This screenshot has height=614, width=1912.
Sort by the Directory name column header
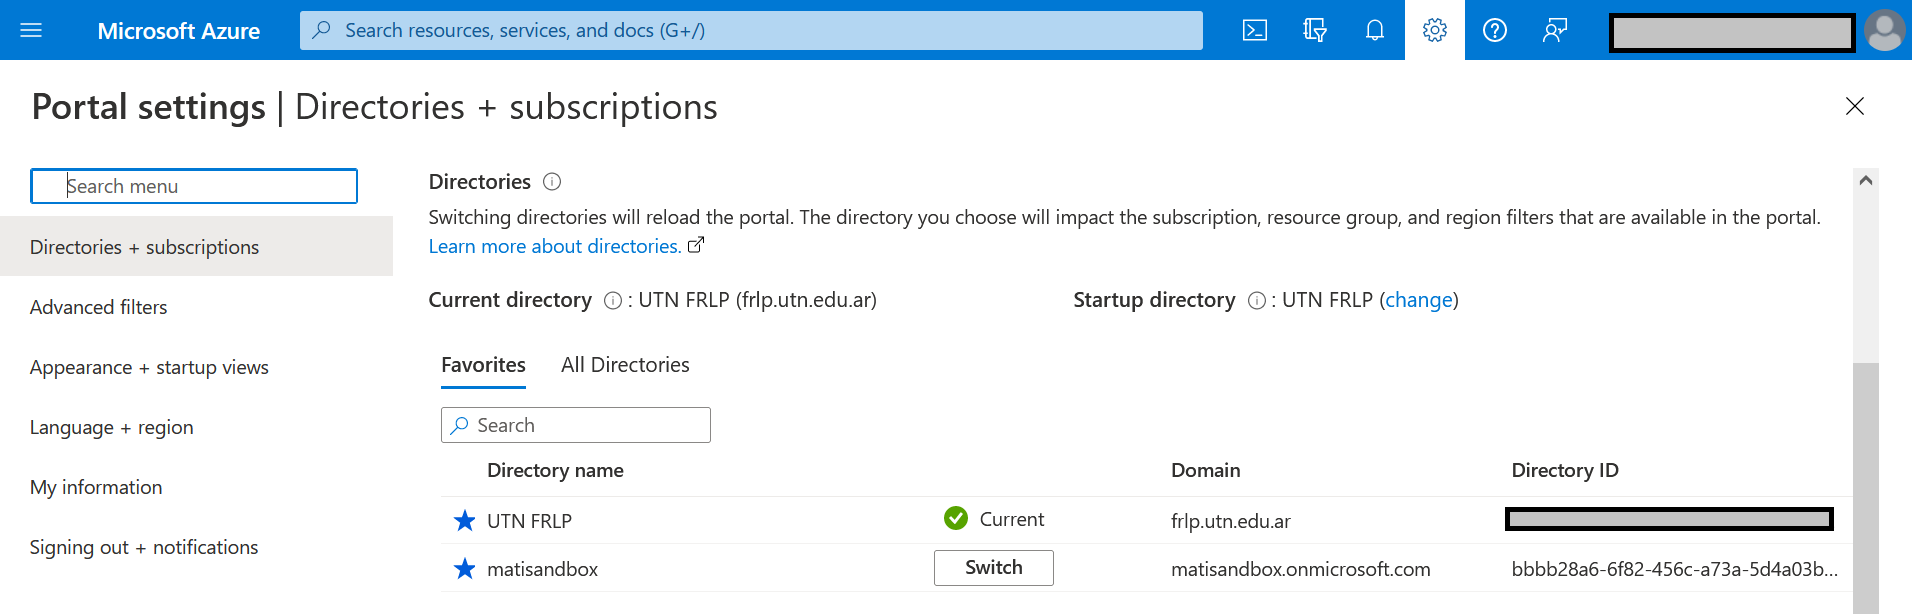click(x=555, y=470)
